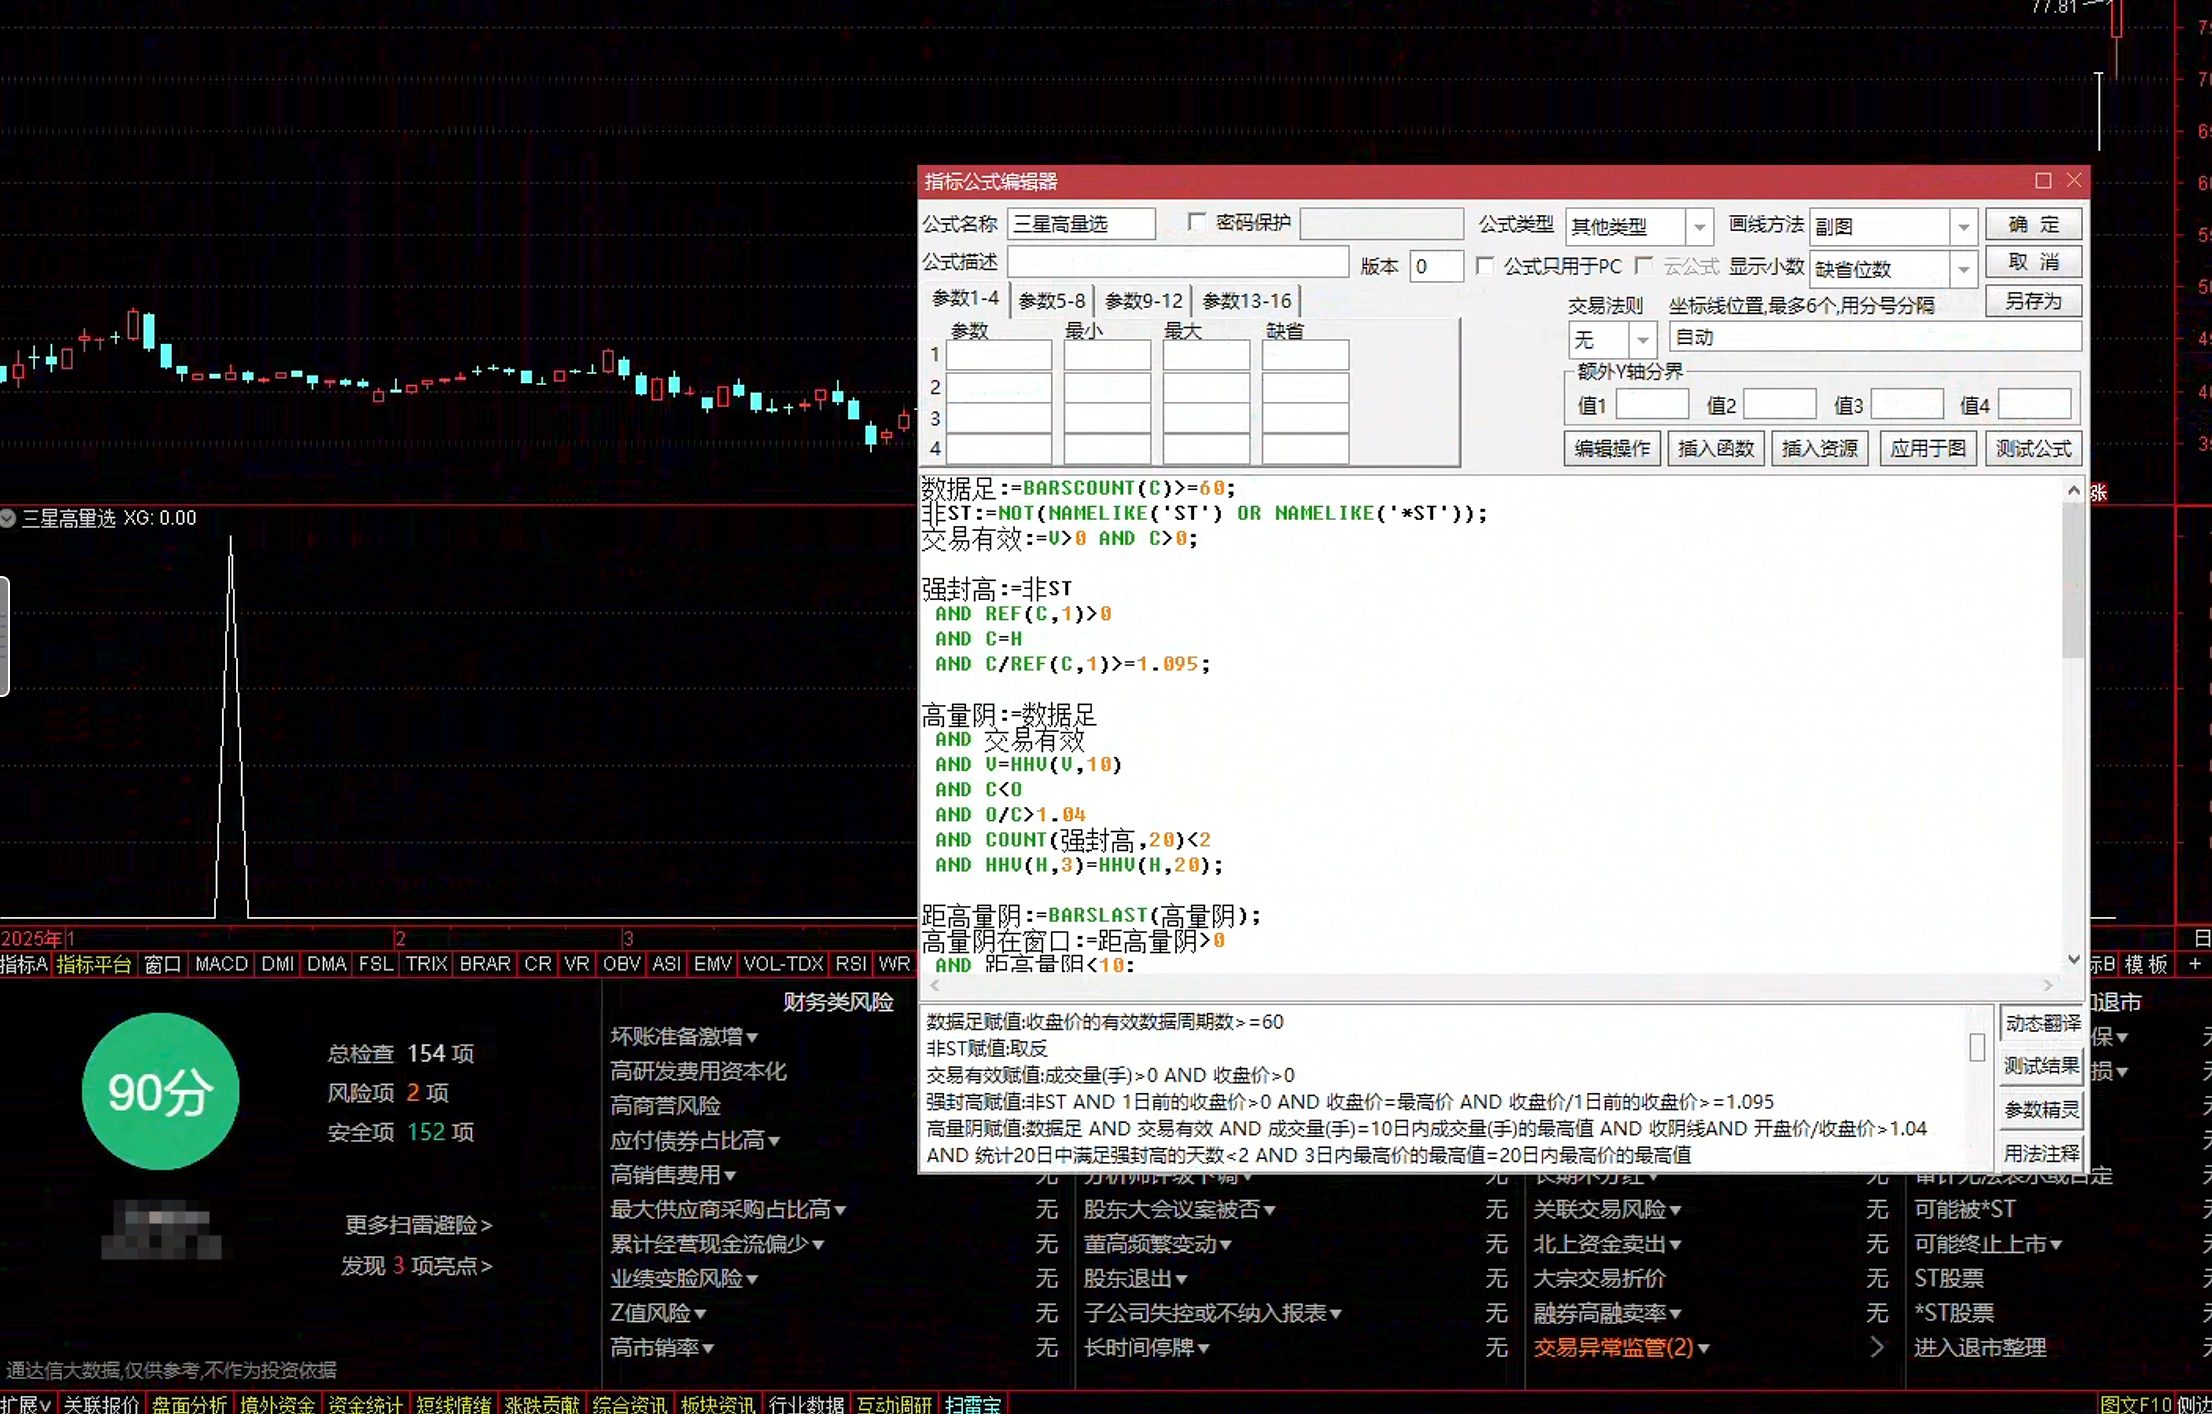Open the 公式类型 dropdown
The height and width of the screenshot is (1414, 2212).
(x=1699, y=227)
